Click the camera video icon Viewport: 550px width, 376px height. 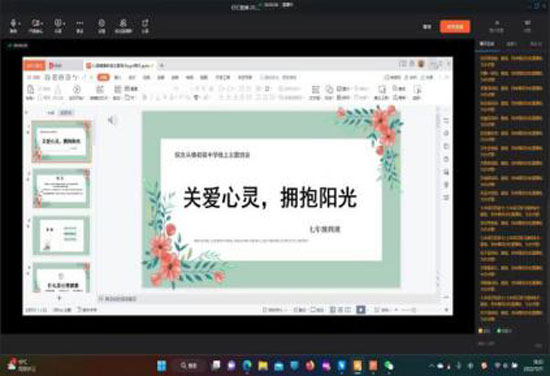pyautogui.click(x=35, y=24)
